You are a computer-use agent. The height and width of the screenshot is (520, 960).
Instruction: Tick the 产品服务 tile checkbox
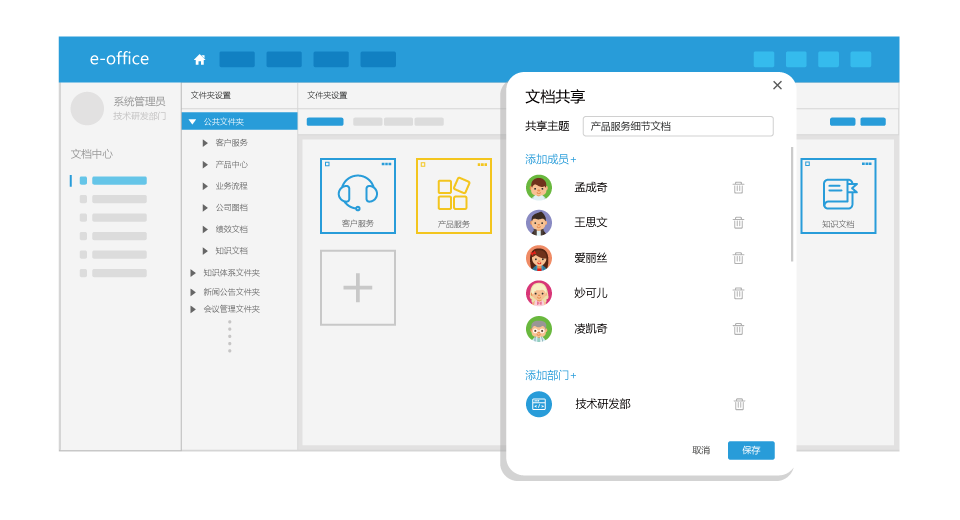pyautogui.click(x=423, y=164)
